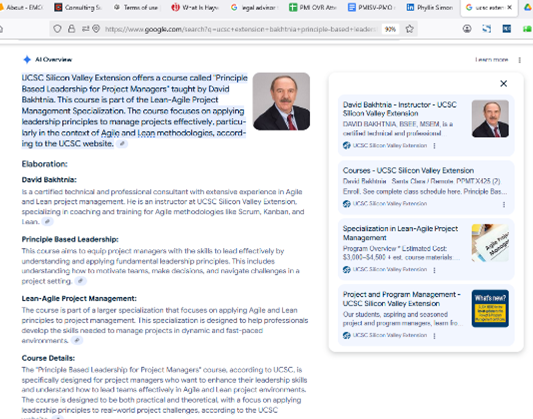Open the shield tracking protection icon

coord(57,29)
